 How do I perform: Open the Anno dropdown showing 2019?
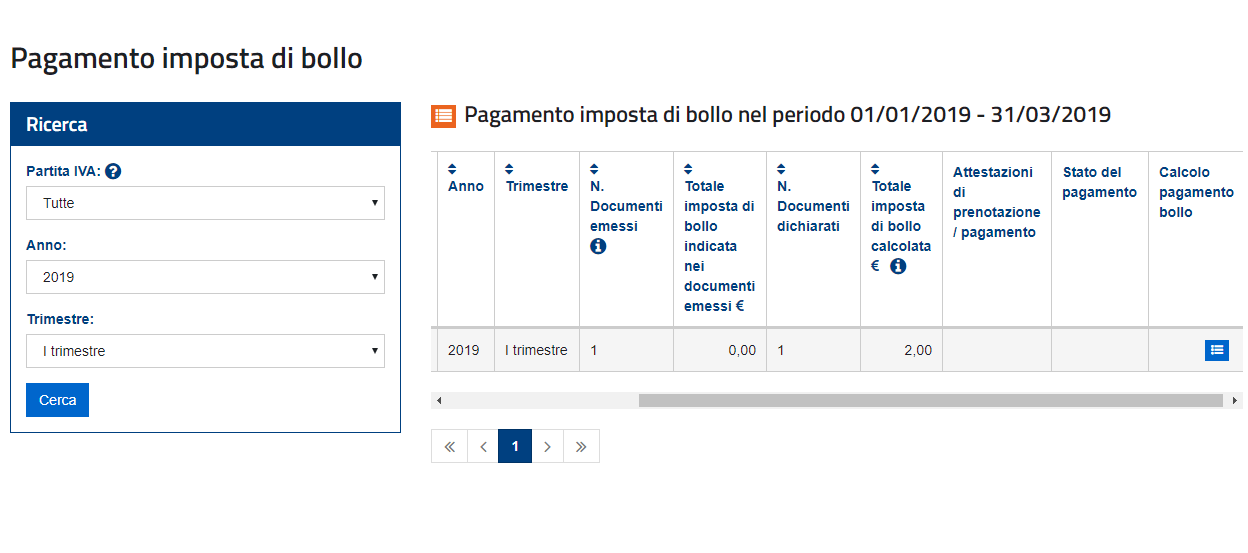click(205, 277)
